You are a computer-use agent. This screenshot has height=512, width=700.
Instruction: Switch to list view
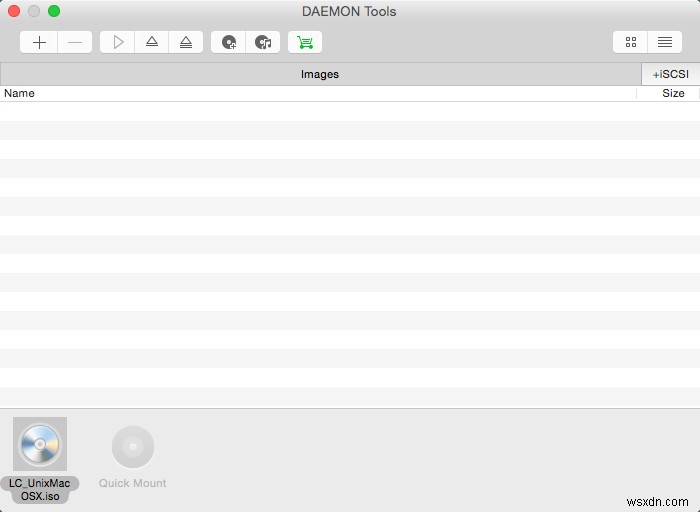(665, 42)
